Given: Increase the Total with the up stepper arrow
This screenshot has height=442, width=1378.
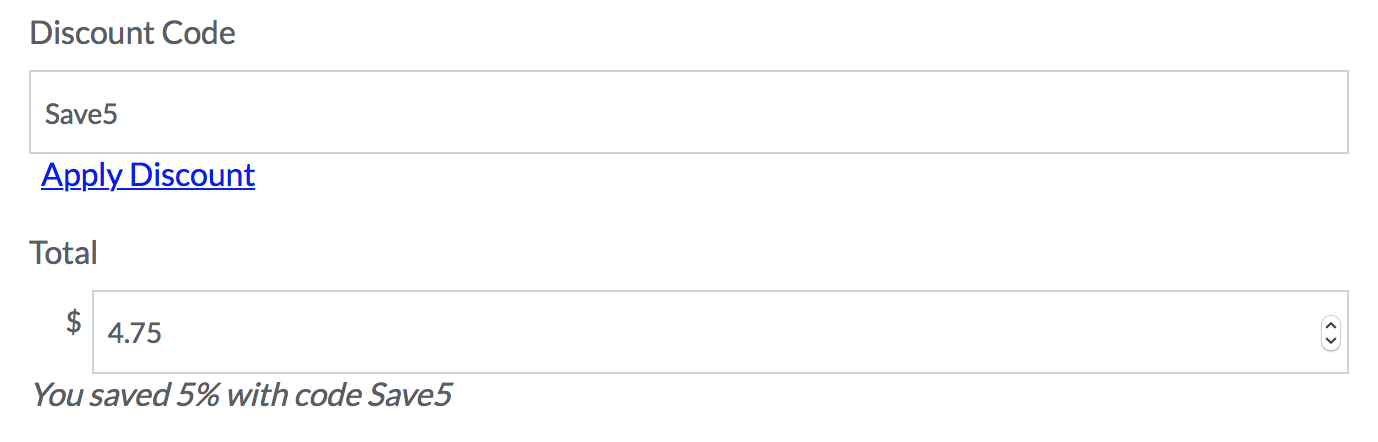Looking at the screenshot, I should pyautogui.click(x=1330, y=325).
